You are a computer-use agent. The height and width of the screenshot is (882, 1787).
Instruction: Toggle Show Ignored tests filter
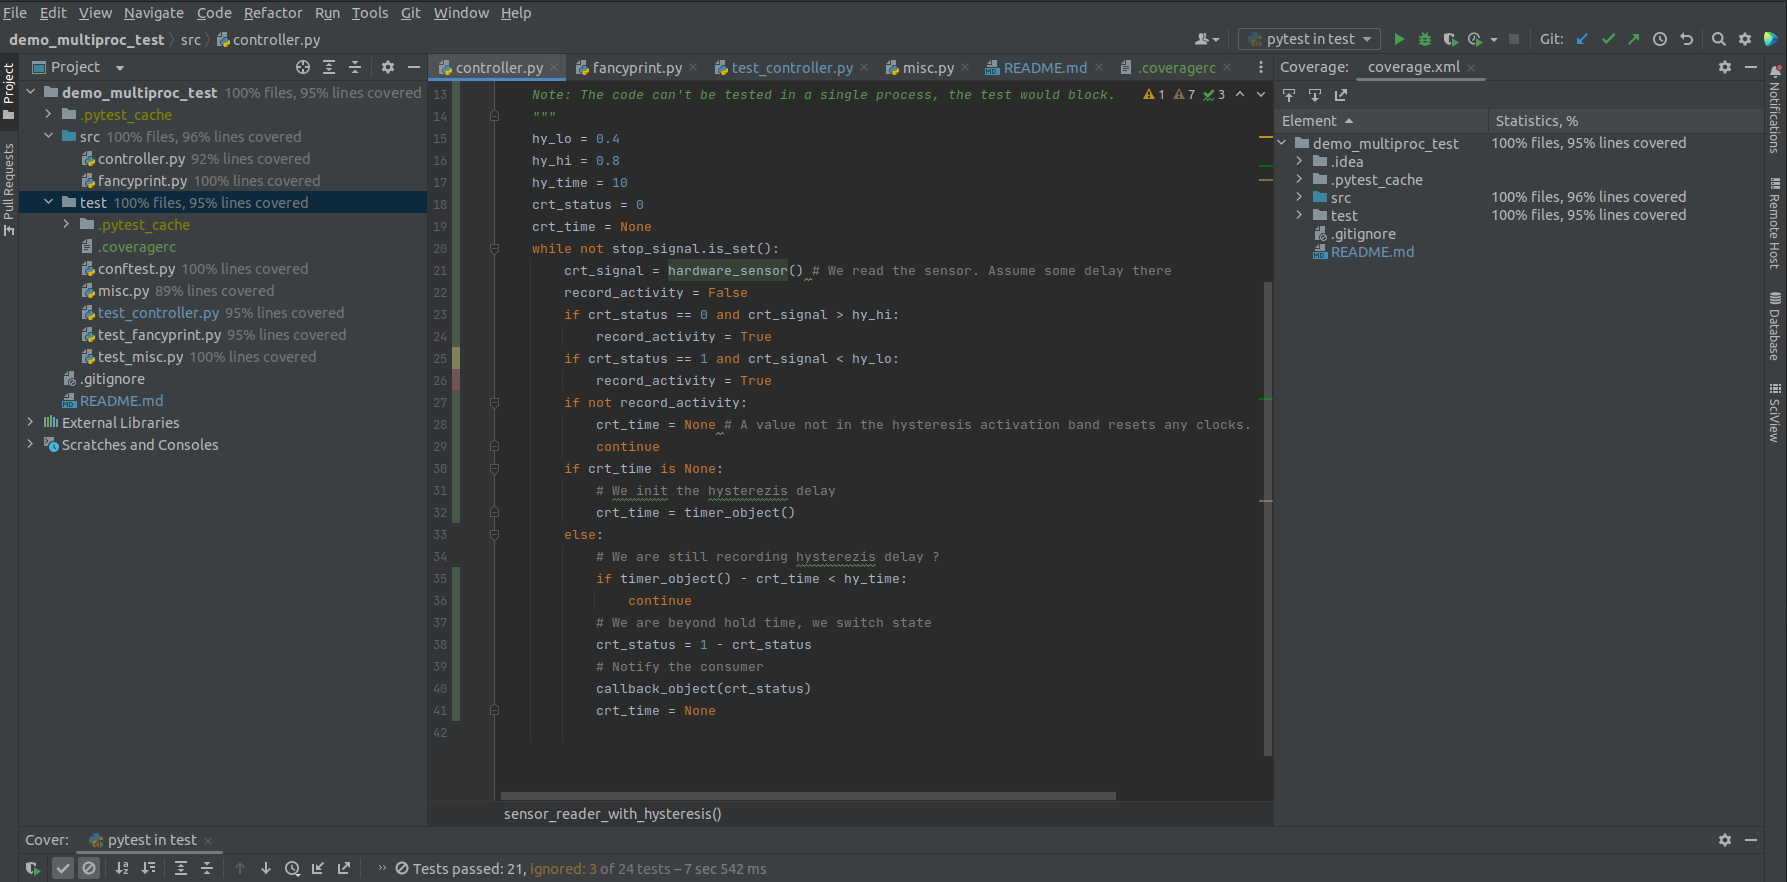coord(89,868)
